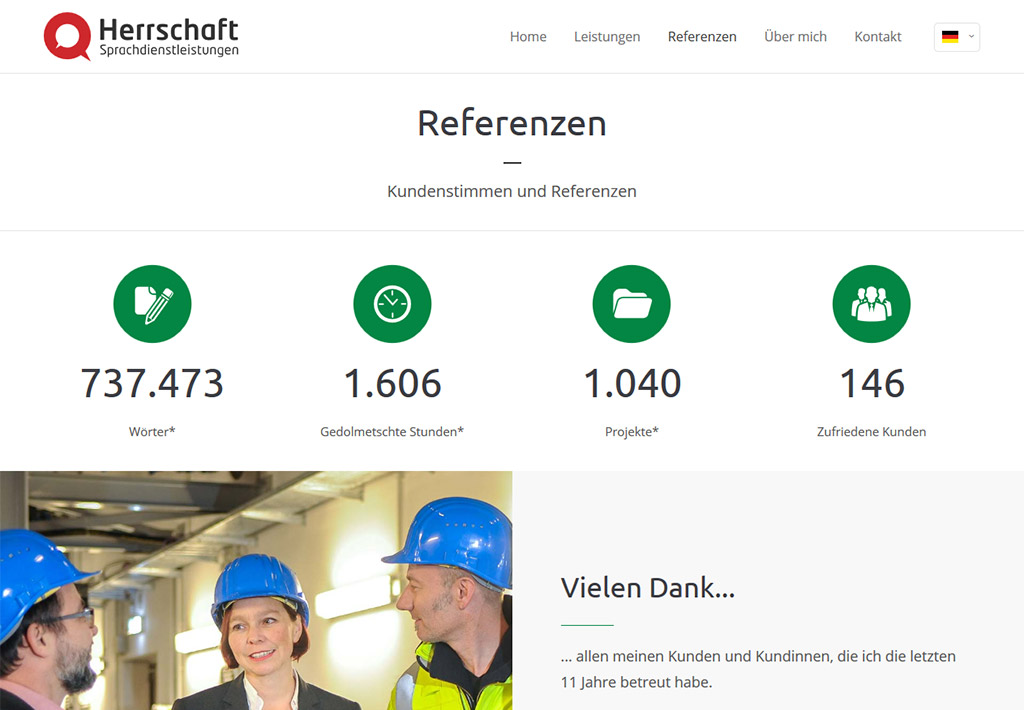
Task: Click the 1.606 hours counter
Action: coord(392,383)
